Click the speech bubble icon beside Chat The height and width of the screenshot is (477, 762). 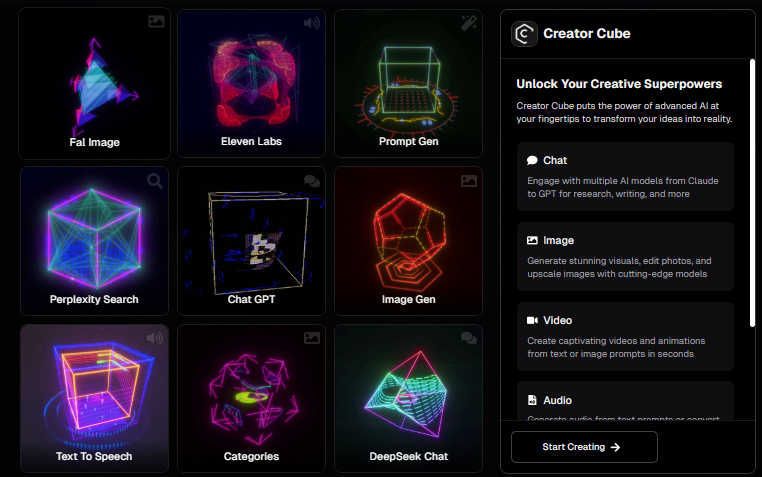click(532, 160)
